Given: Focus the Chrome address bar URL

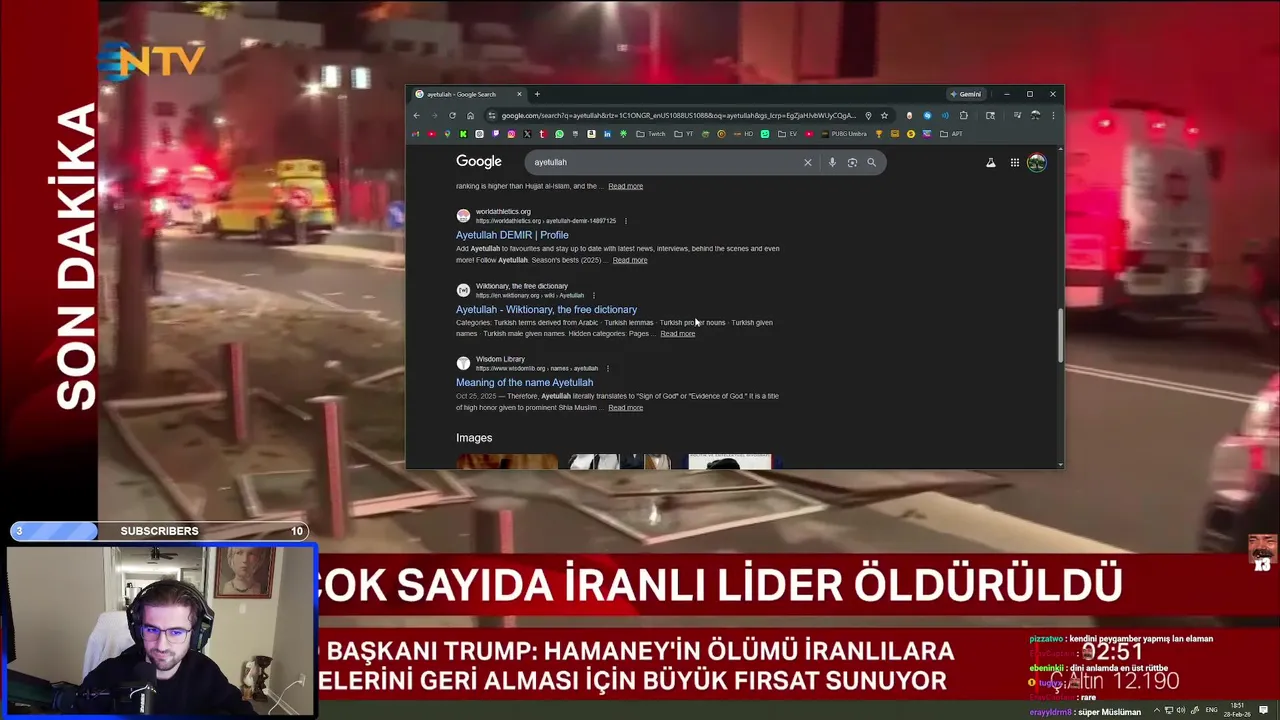Looking at the screenshot, I should pos(678,116).
